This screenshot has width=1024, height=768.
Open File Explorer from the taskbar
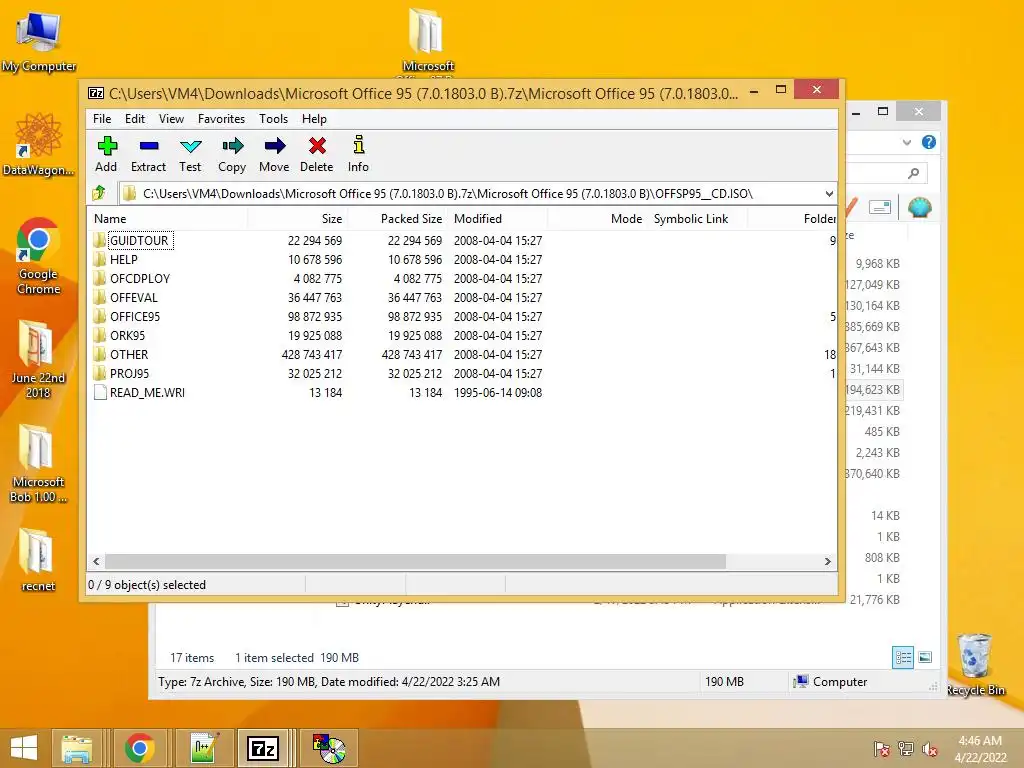[x=76, y=748]
